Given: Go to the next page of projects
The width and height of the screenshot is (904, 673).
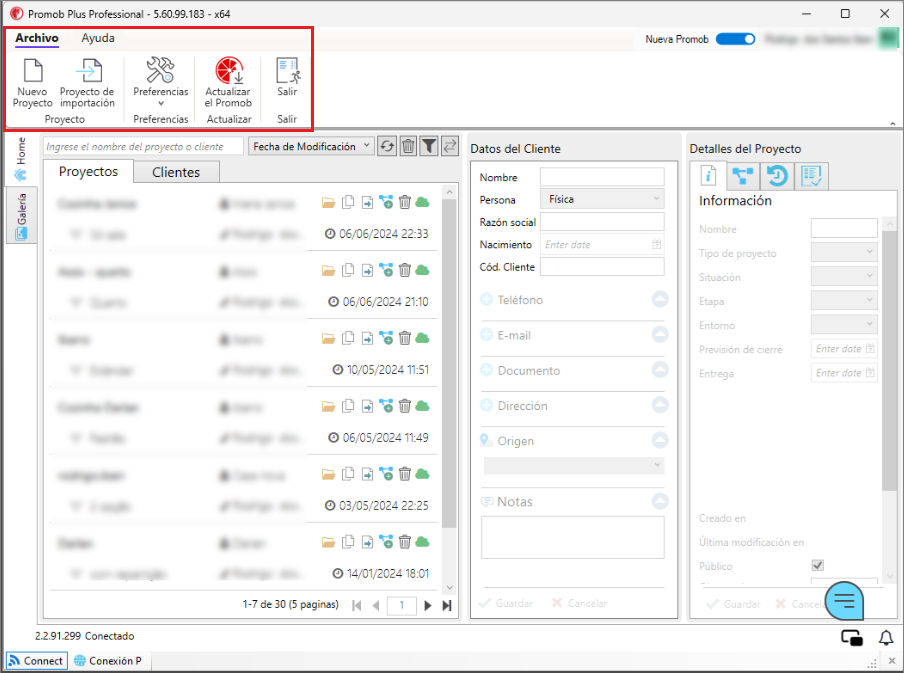Looking at the screenshot, I should (x=428, y=606).
